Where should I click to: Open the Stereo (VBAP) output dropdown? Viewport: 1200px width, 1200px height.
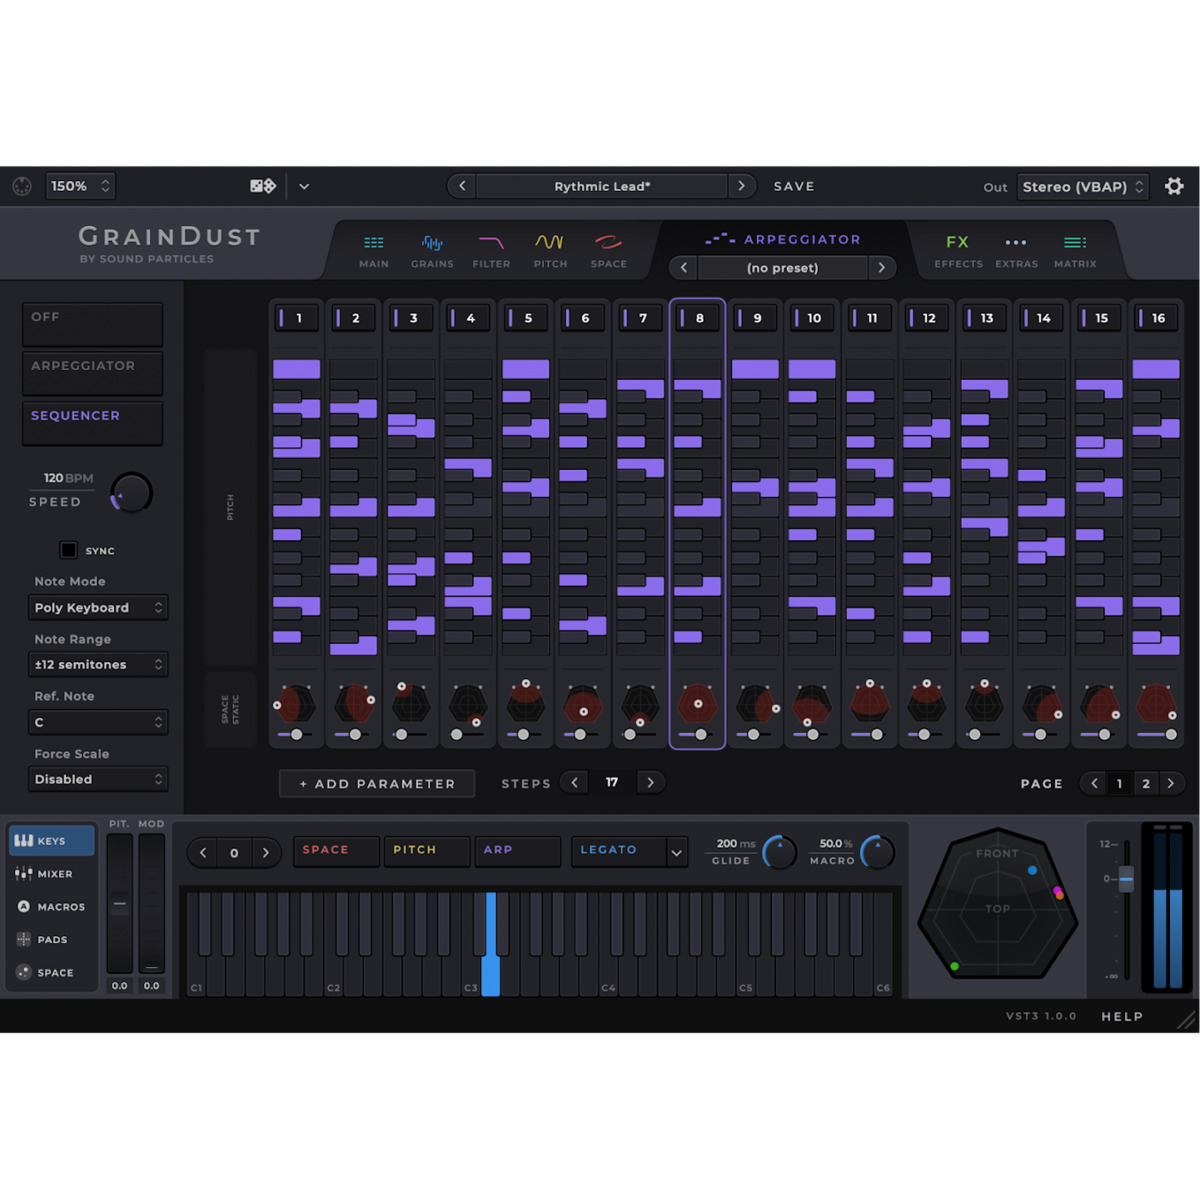click(1082, 187)
